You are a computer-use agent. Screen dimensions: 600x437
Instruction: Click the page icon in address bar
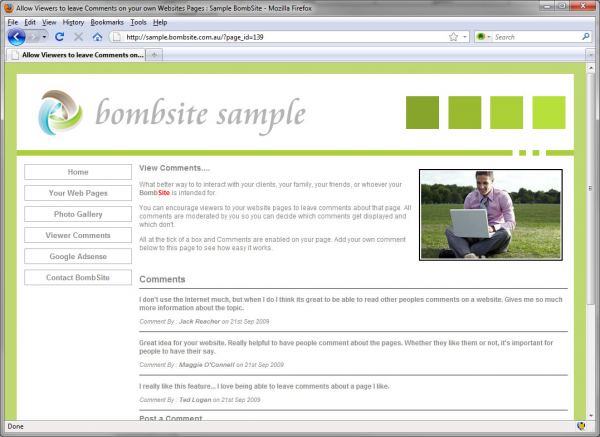click(117, 37)
